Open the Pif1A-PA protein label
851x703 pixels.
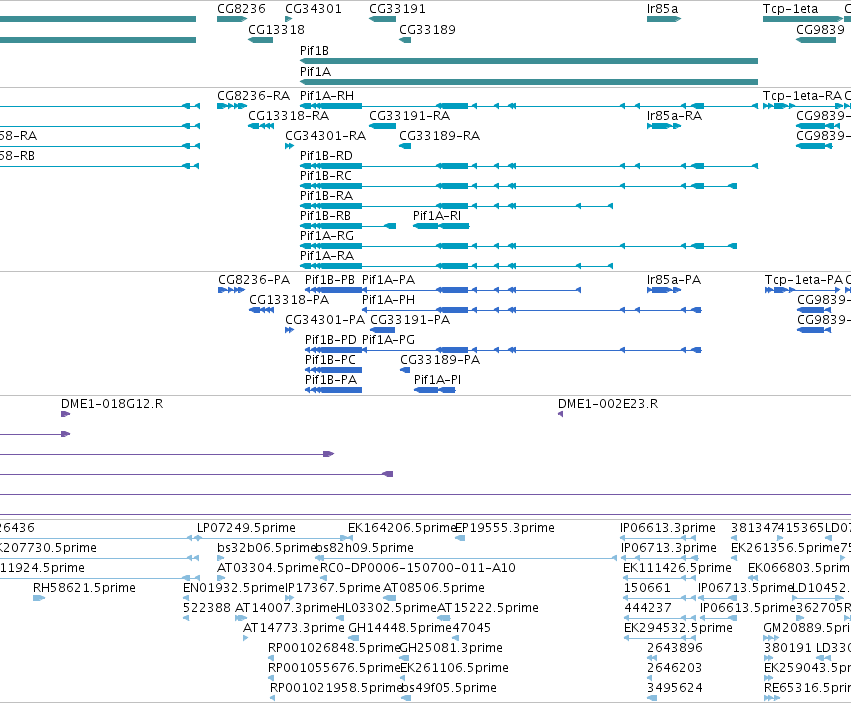pyautogui.click(x=389, y=280)
